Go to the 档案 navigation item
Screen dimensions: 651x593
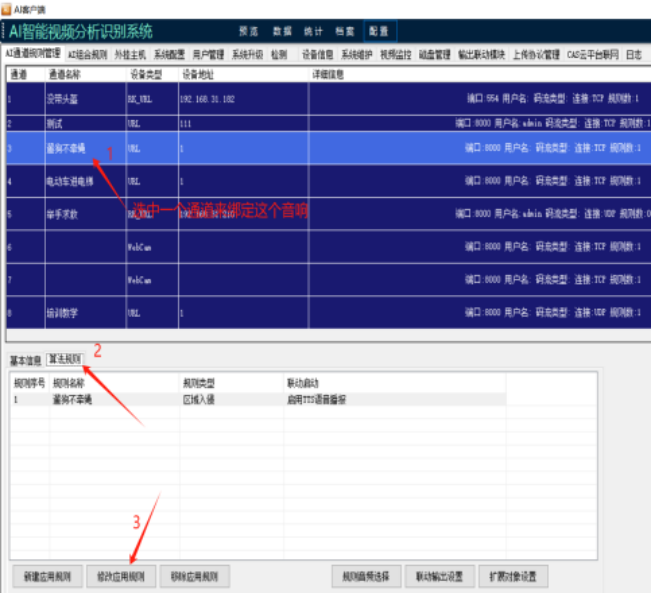[345, 31]
